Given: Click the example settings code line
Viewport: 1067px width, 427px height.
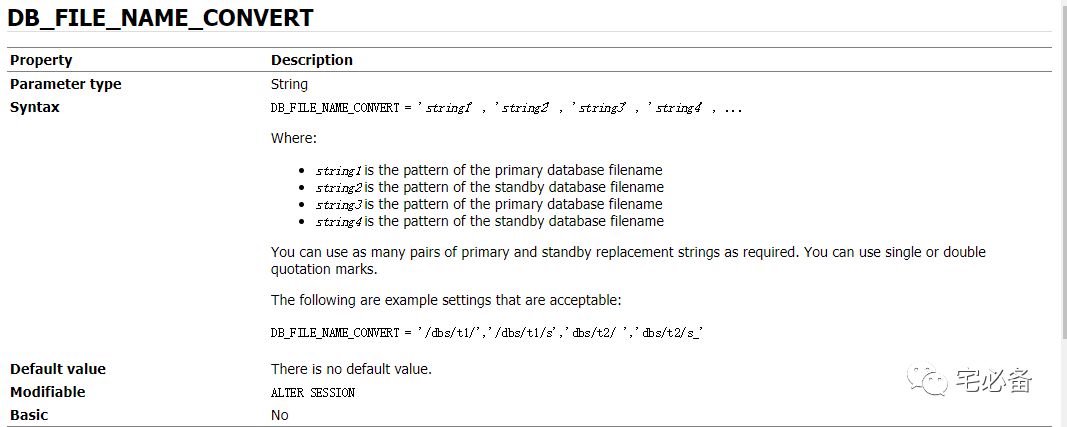Looking at the screenshot, I should [487, 332].
